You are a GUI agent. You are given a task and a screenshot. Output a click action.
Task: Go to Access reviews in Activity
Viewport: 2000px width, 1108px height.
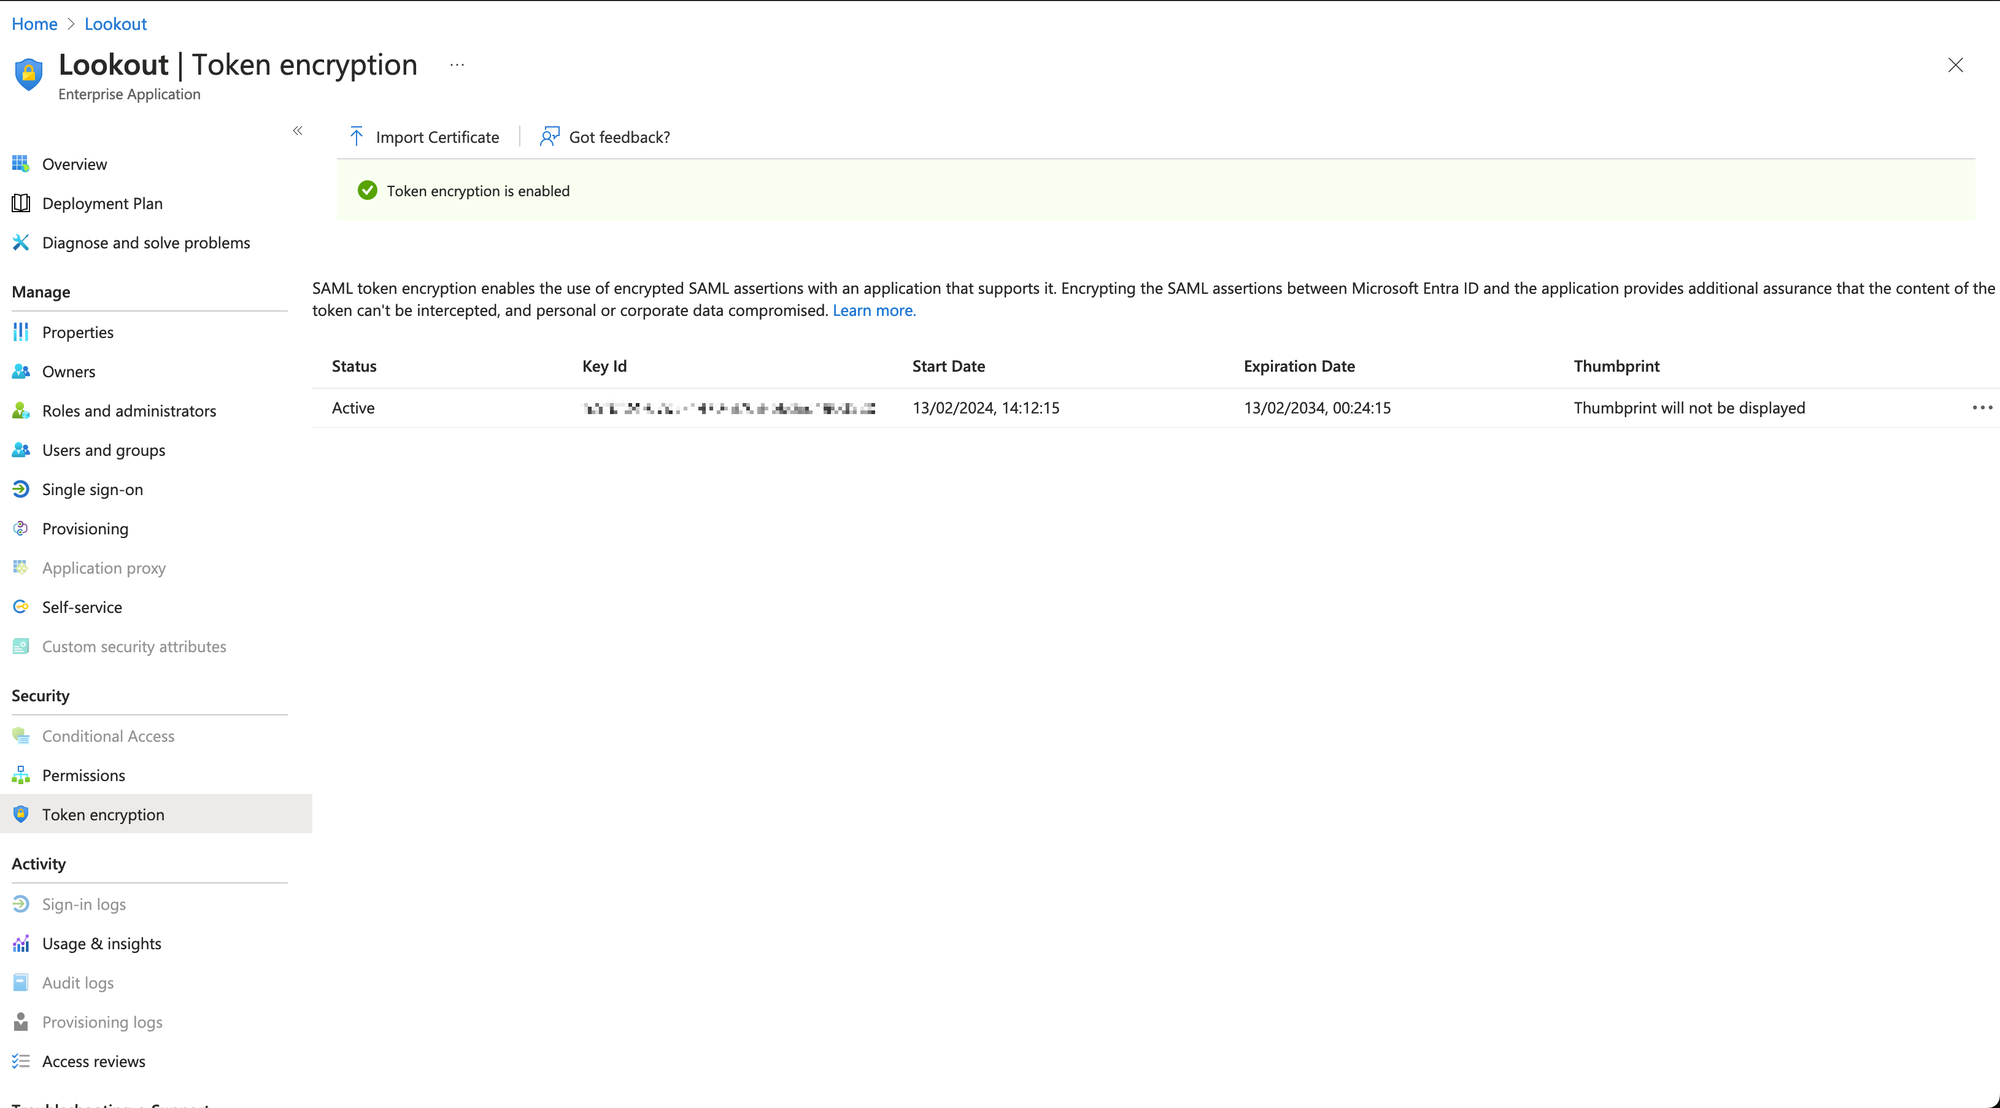(94, 1061)
